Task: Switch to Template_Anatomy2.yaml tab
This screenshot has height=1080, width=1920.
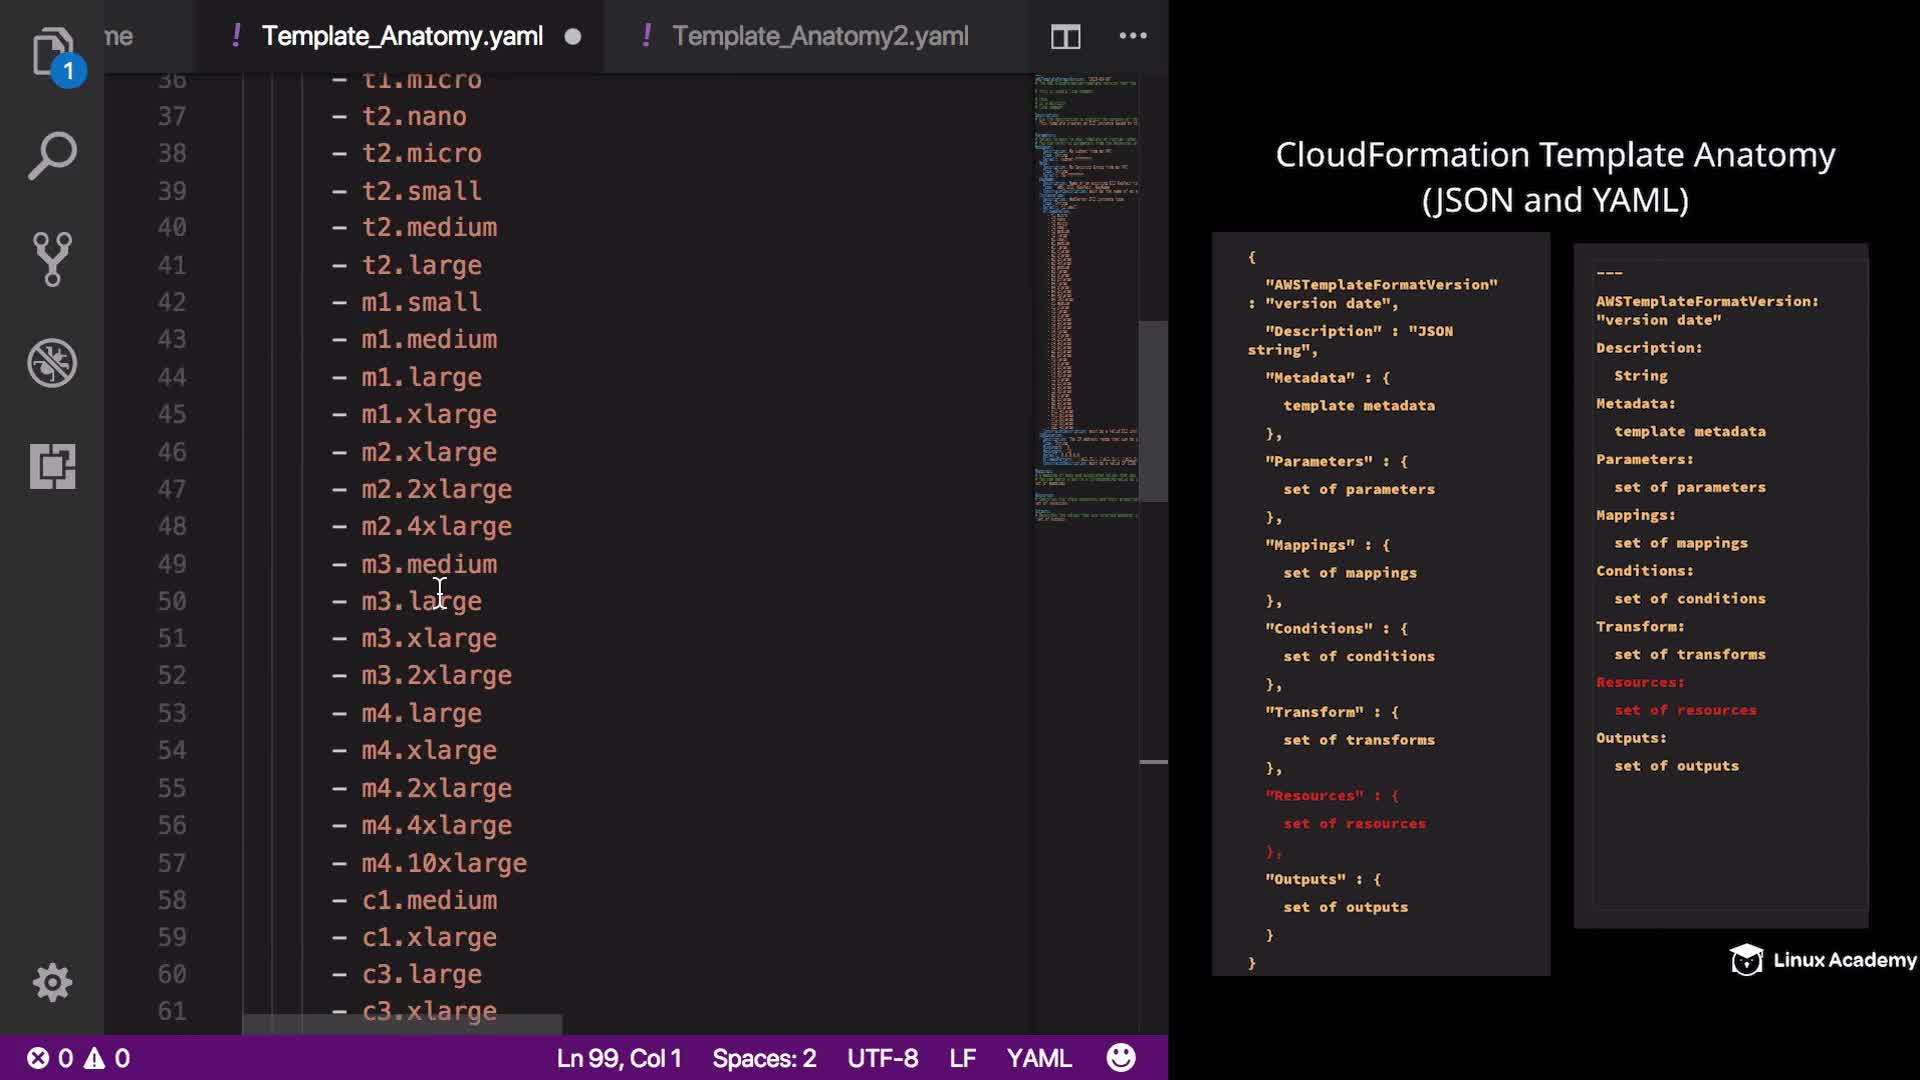Action: (819, 36)
